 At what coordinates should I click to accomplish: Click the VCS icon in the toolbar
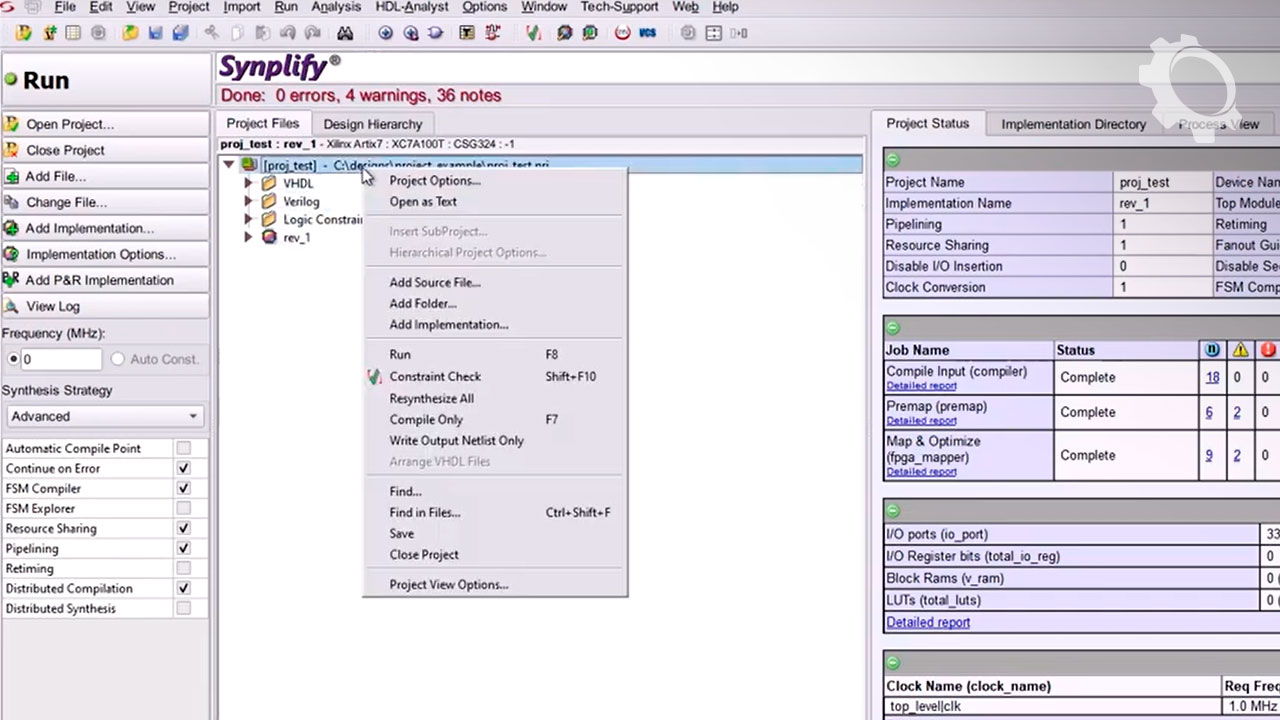pos(648,33)
